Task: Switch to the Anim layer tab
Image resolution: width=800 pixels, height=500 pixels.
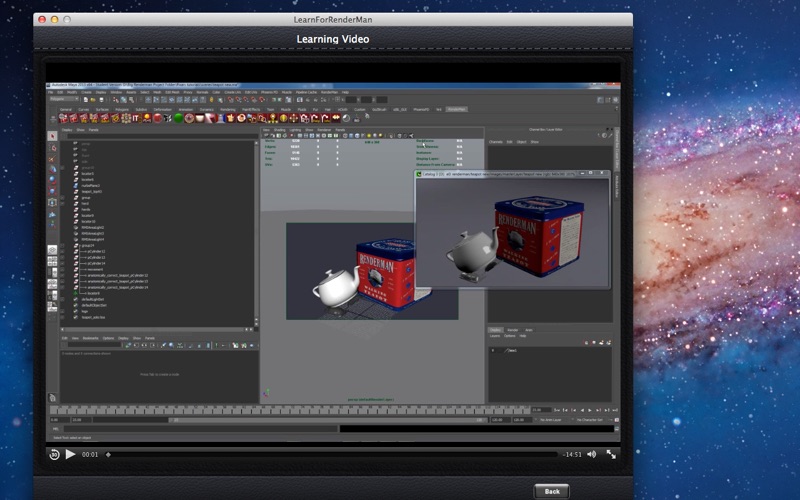Action: (529, 330)
